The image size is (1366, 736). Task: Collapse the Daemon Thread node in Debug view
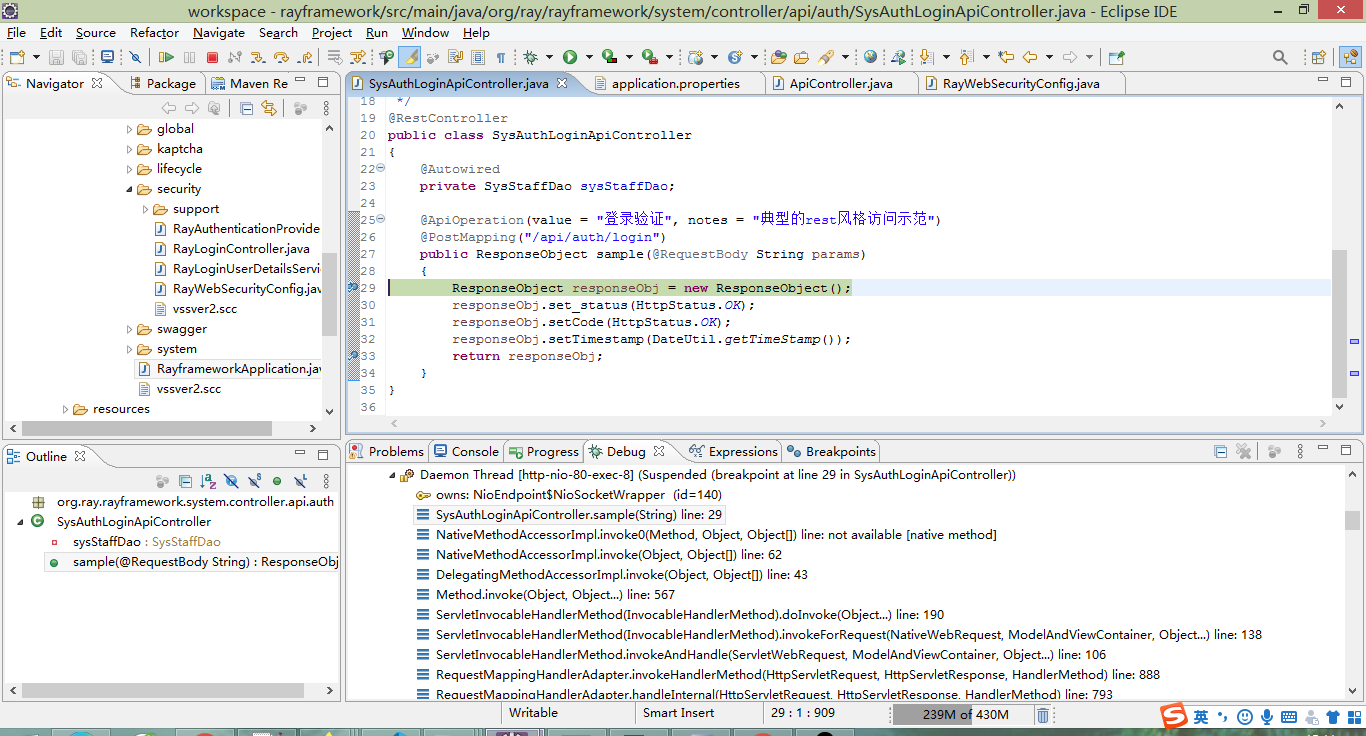[392, 475]
